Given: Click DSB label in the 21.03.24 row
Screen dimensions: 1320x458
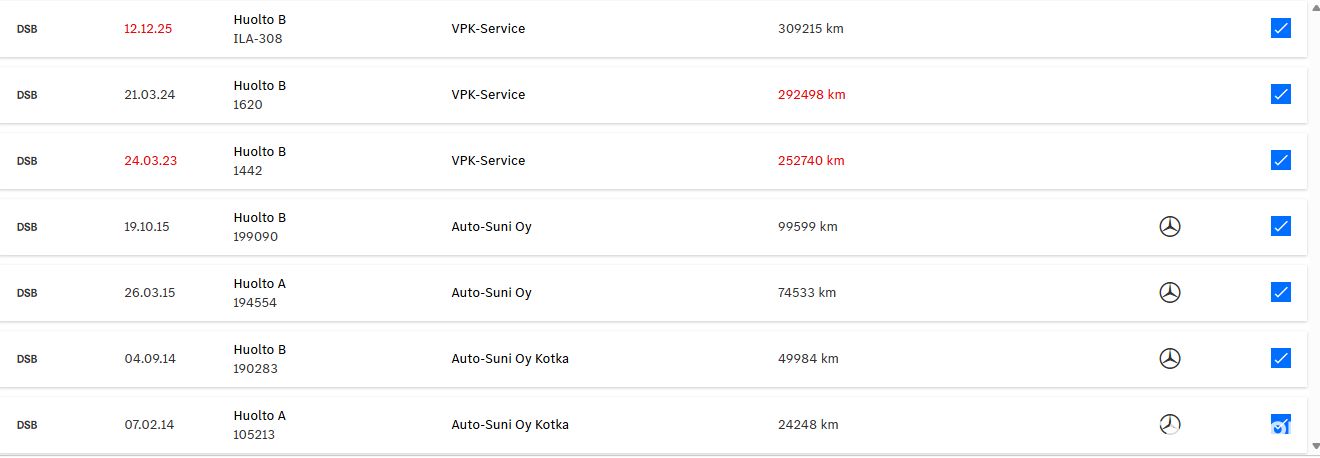Looking at the screenshot, I should click(27, 95).
